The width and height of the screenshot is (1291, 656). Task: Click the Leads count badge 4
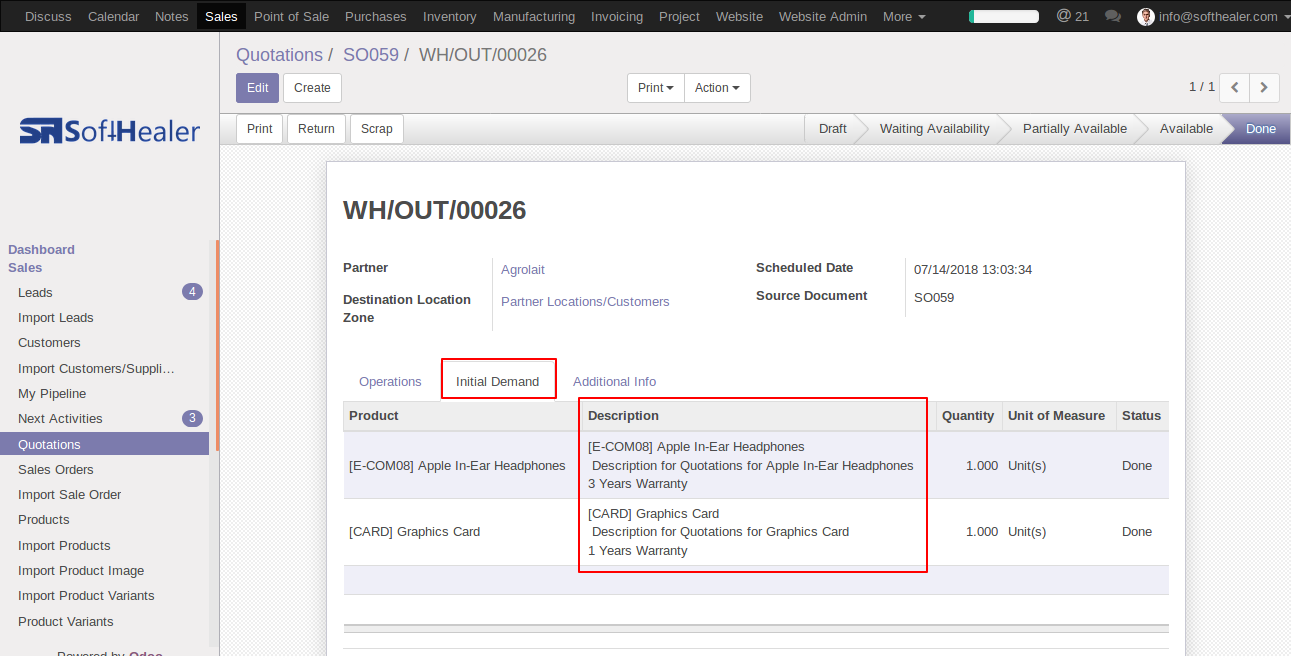click(192, 292)
